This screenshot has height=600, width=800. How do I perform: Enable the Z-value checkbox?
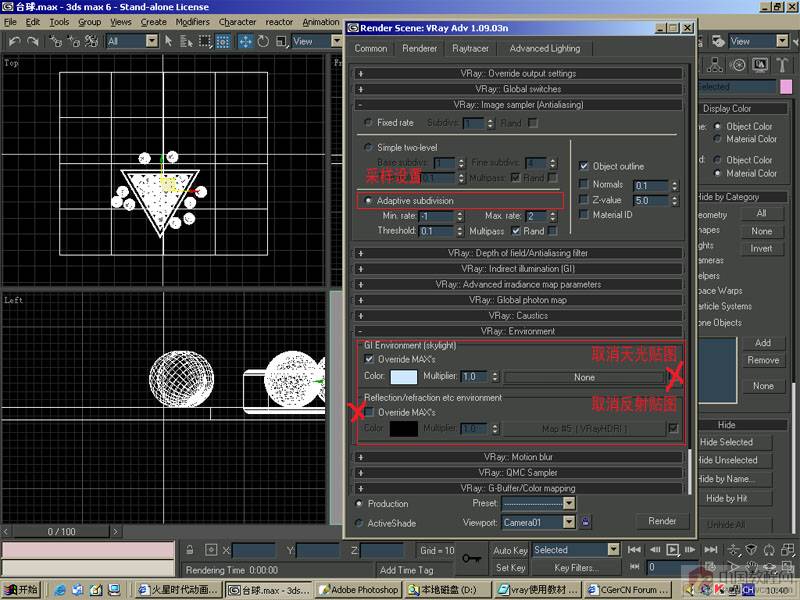(x=584, y=199)
